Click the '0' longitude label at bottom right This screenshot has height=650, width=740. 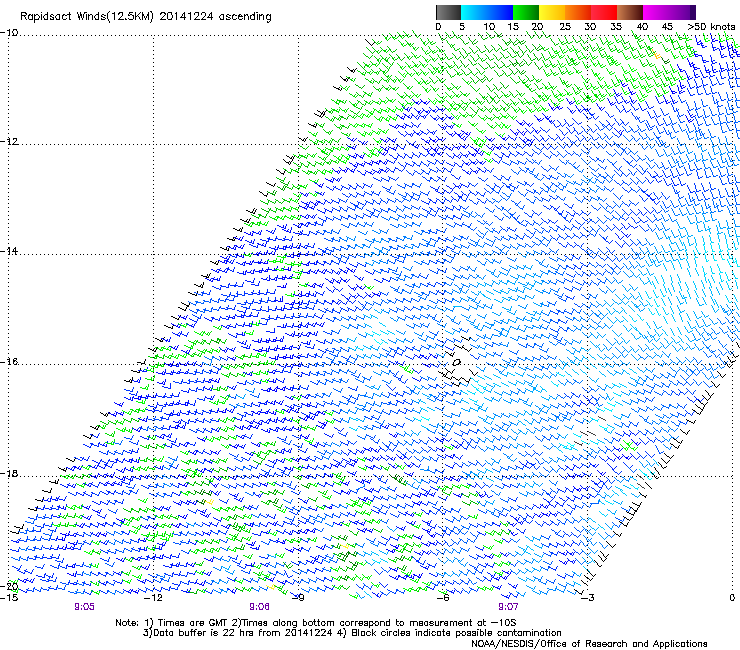tap(732, 598)
